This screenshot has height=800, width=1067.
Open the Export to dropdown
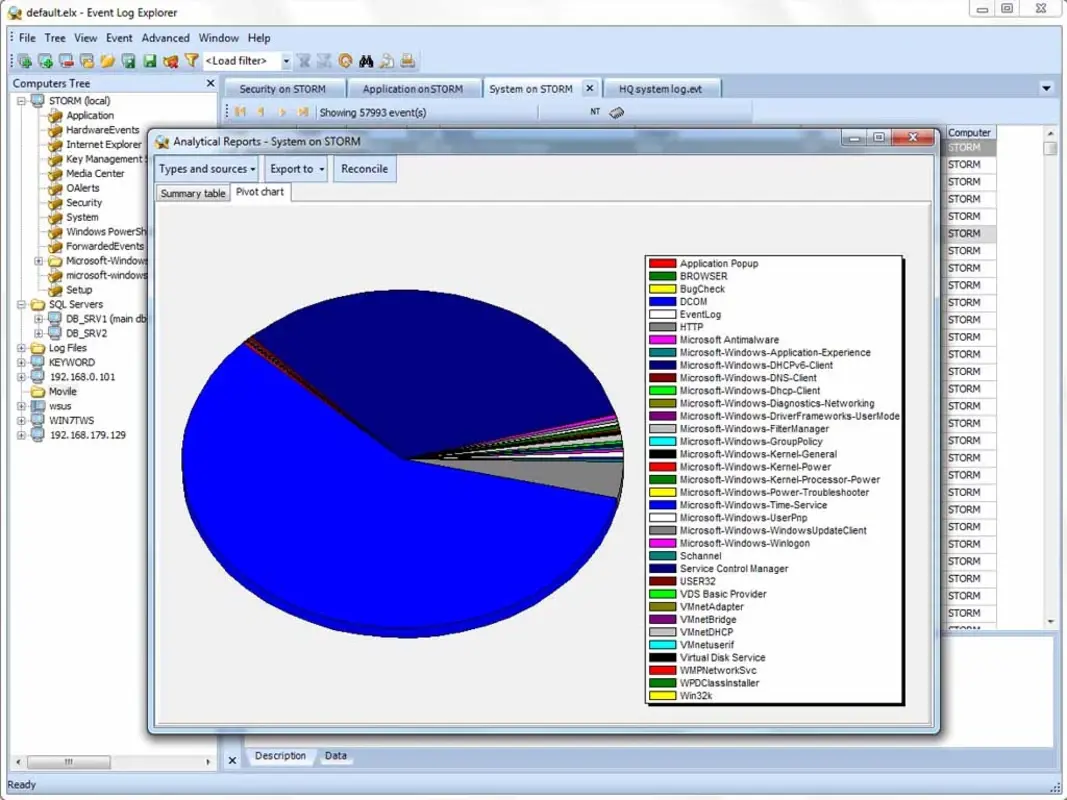click(294, 169)
